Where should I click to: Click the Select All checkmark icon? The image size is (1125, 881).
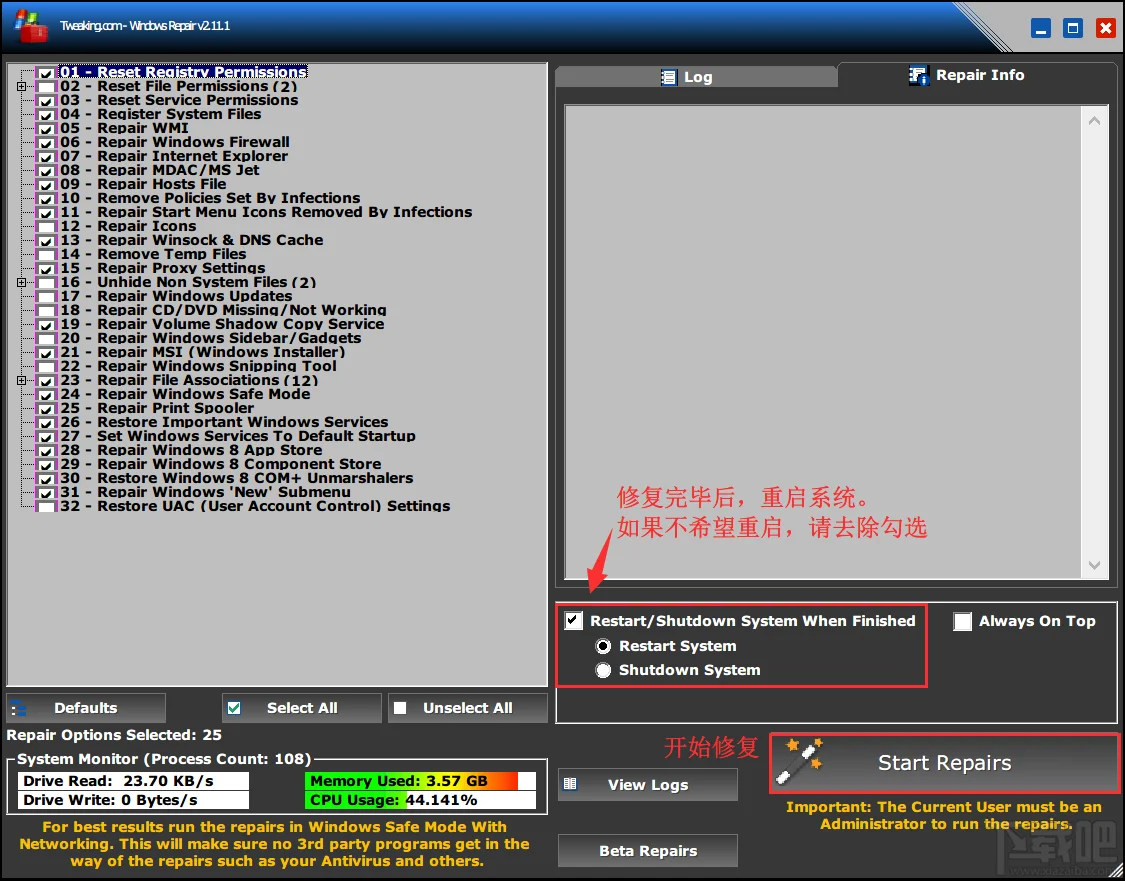[234, 708]
